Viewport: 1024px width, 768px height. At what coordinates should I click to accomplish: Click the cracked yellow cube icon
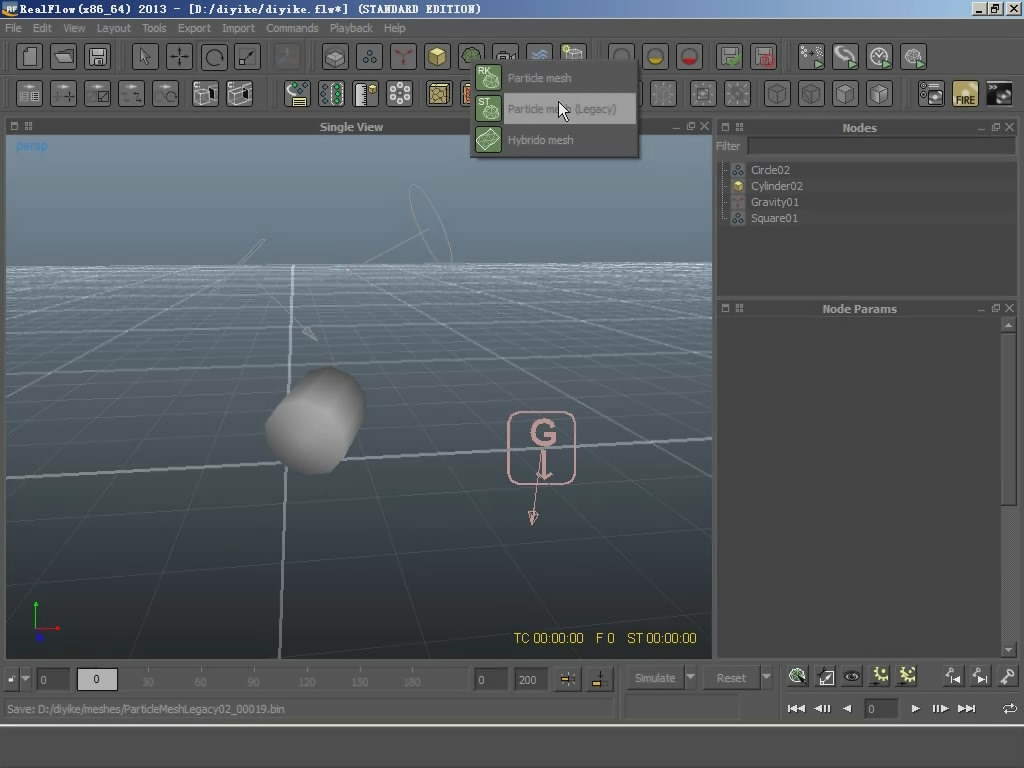pos(438,94)
